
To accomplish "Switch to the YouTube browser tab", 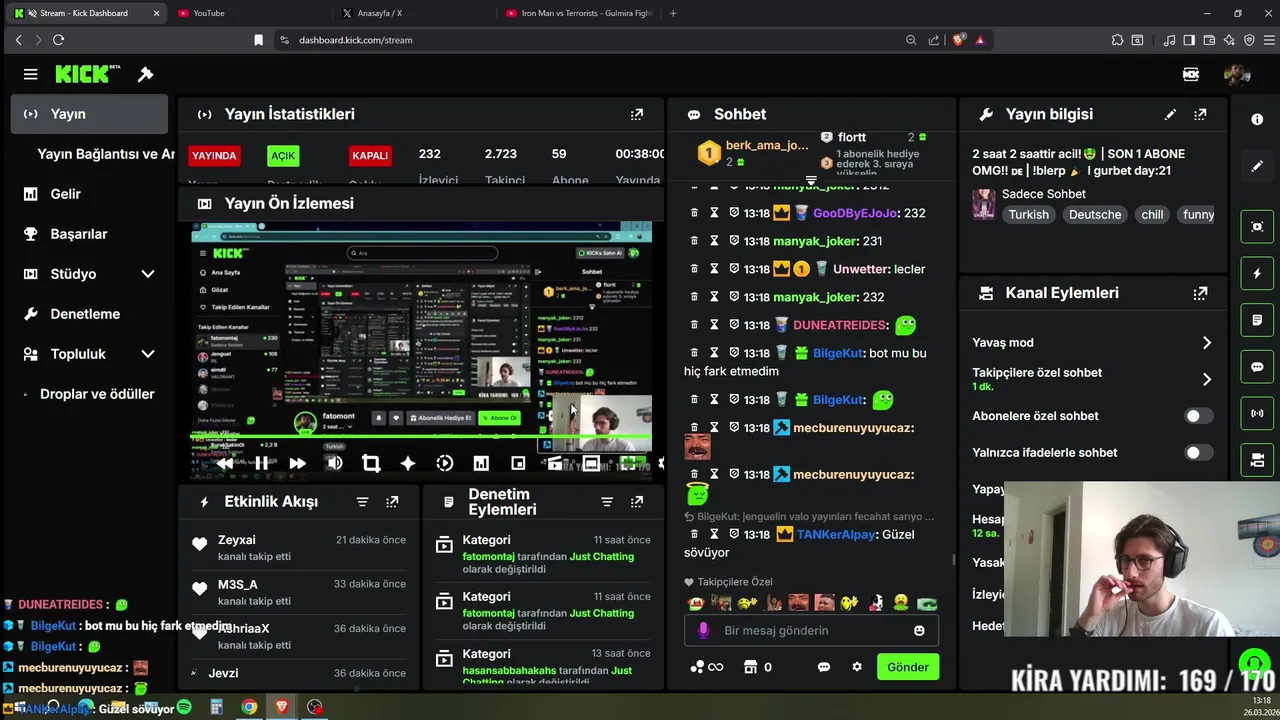I will [250, 13].
